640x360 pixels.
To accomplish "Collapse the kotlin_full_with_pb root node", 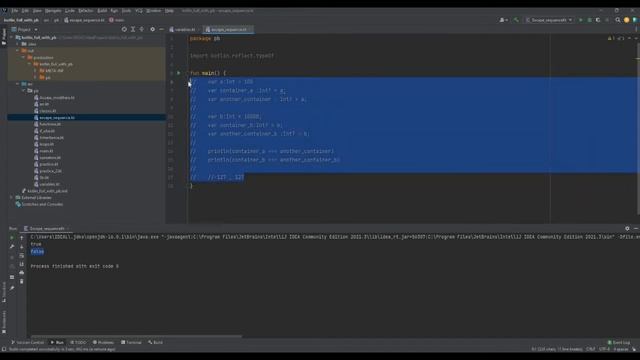I will coord(12,38).
